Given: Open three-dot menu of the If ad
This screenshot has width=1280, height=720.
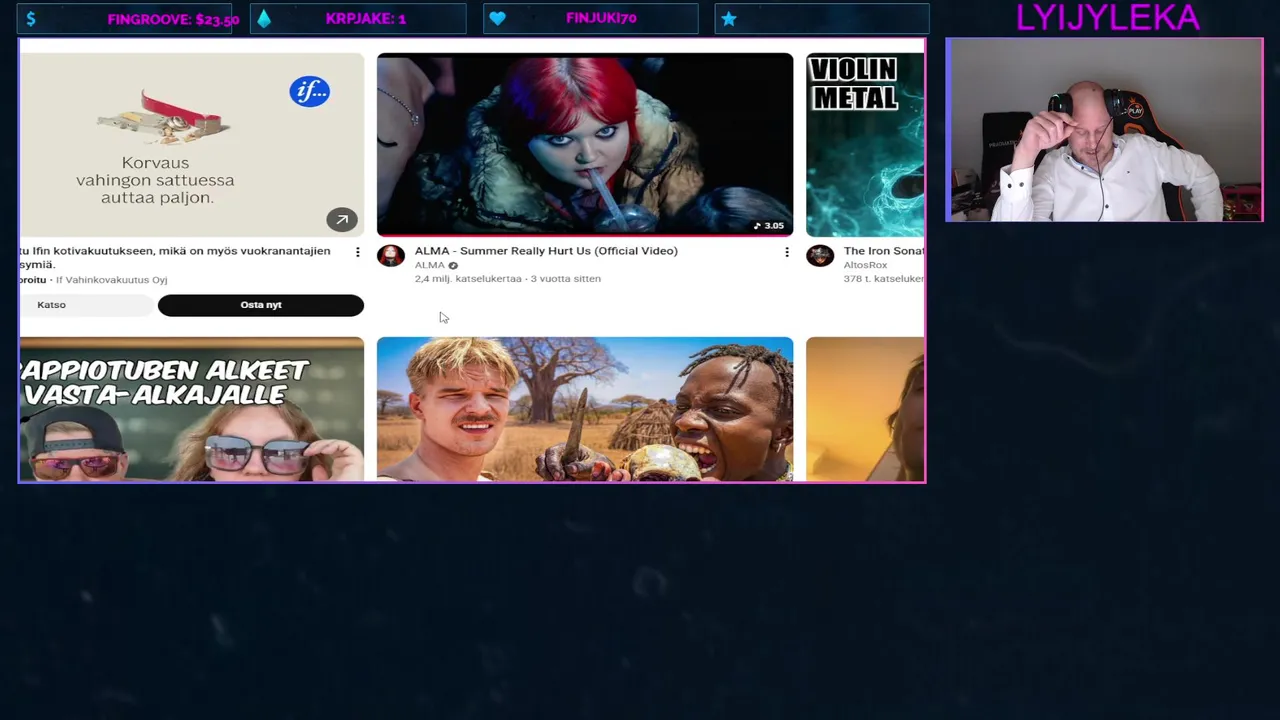Looking at the screenshot, I should click(357, 253).
